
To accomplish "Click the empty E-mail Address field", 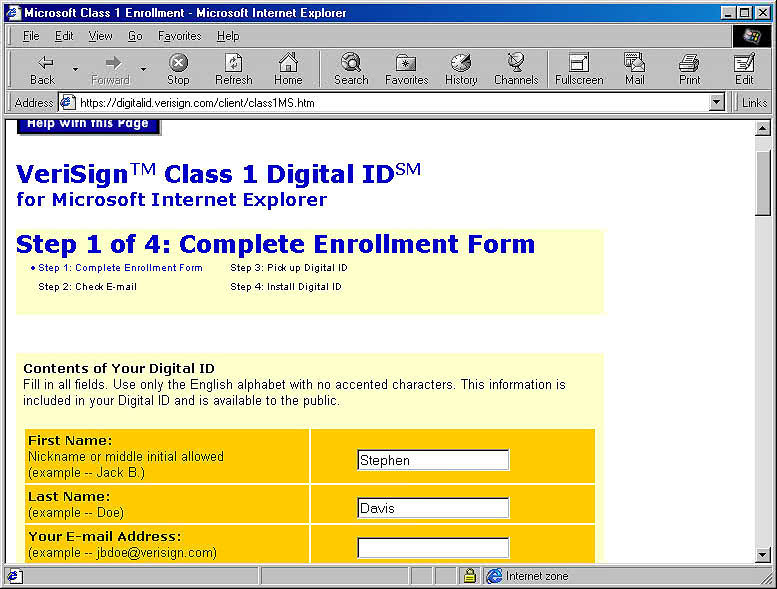I will (x=433, y=548).
